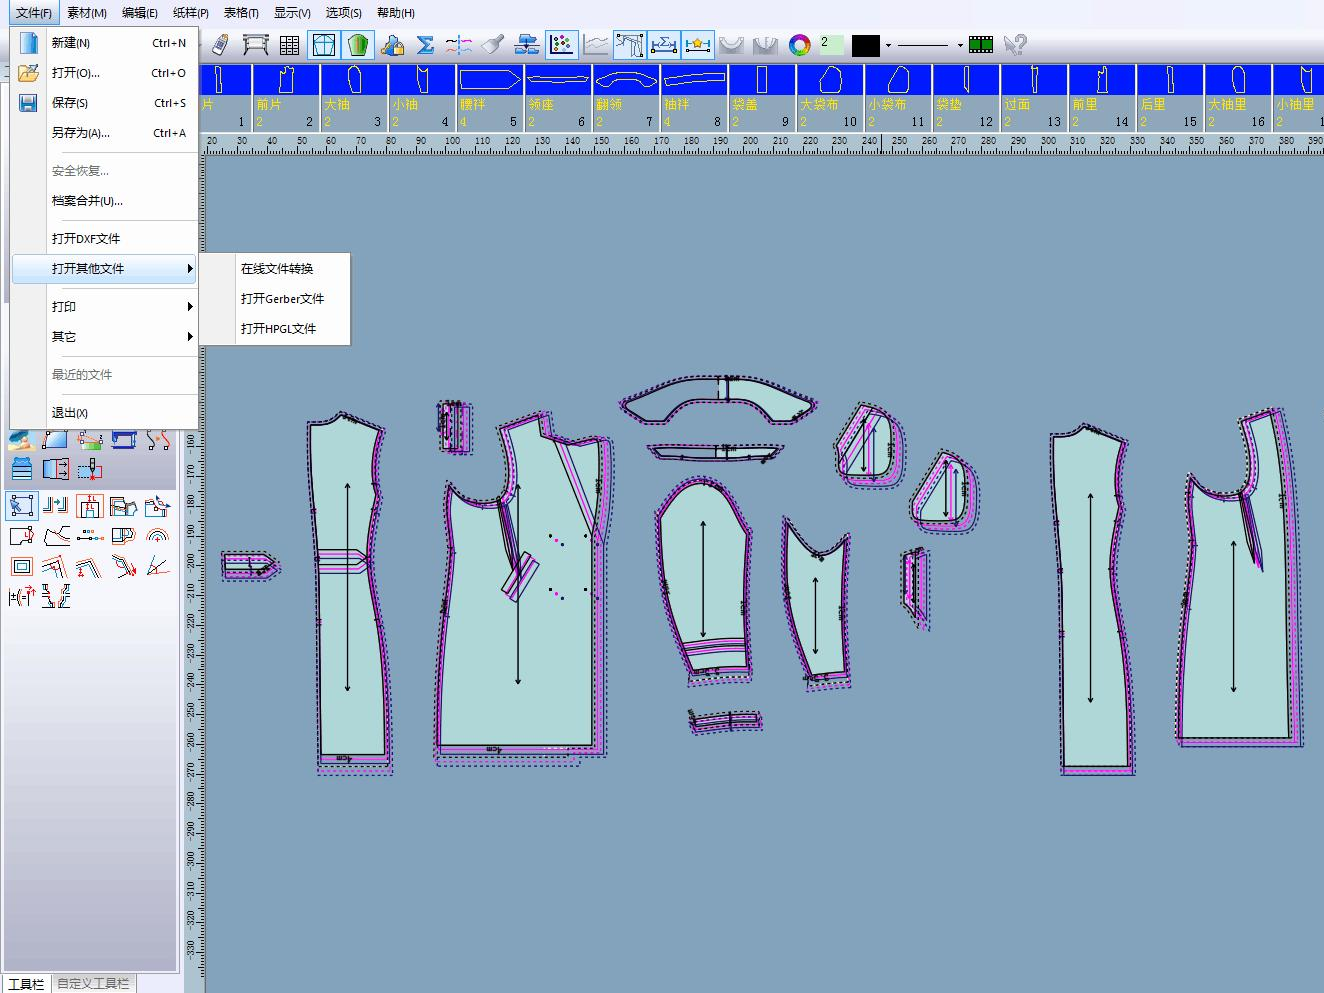Screen dimensions: 1324x993
Task: Click the lock pattern toolbar icon
Action: pyautogui.click(x=393, y=45)
